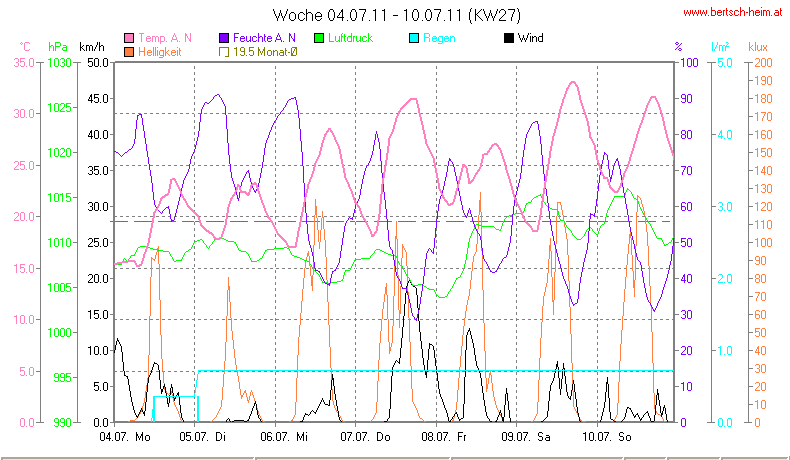Open the www.bertsch-heim.at link

click(733, 13)
